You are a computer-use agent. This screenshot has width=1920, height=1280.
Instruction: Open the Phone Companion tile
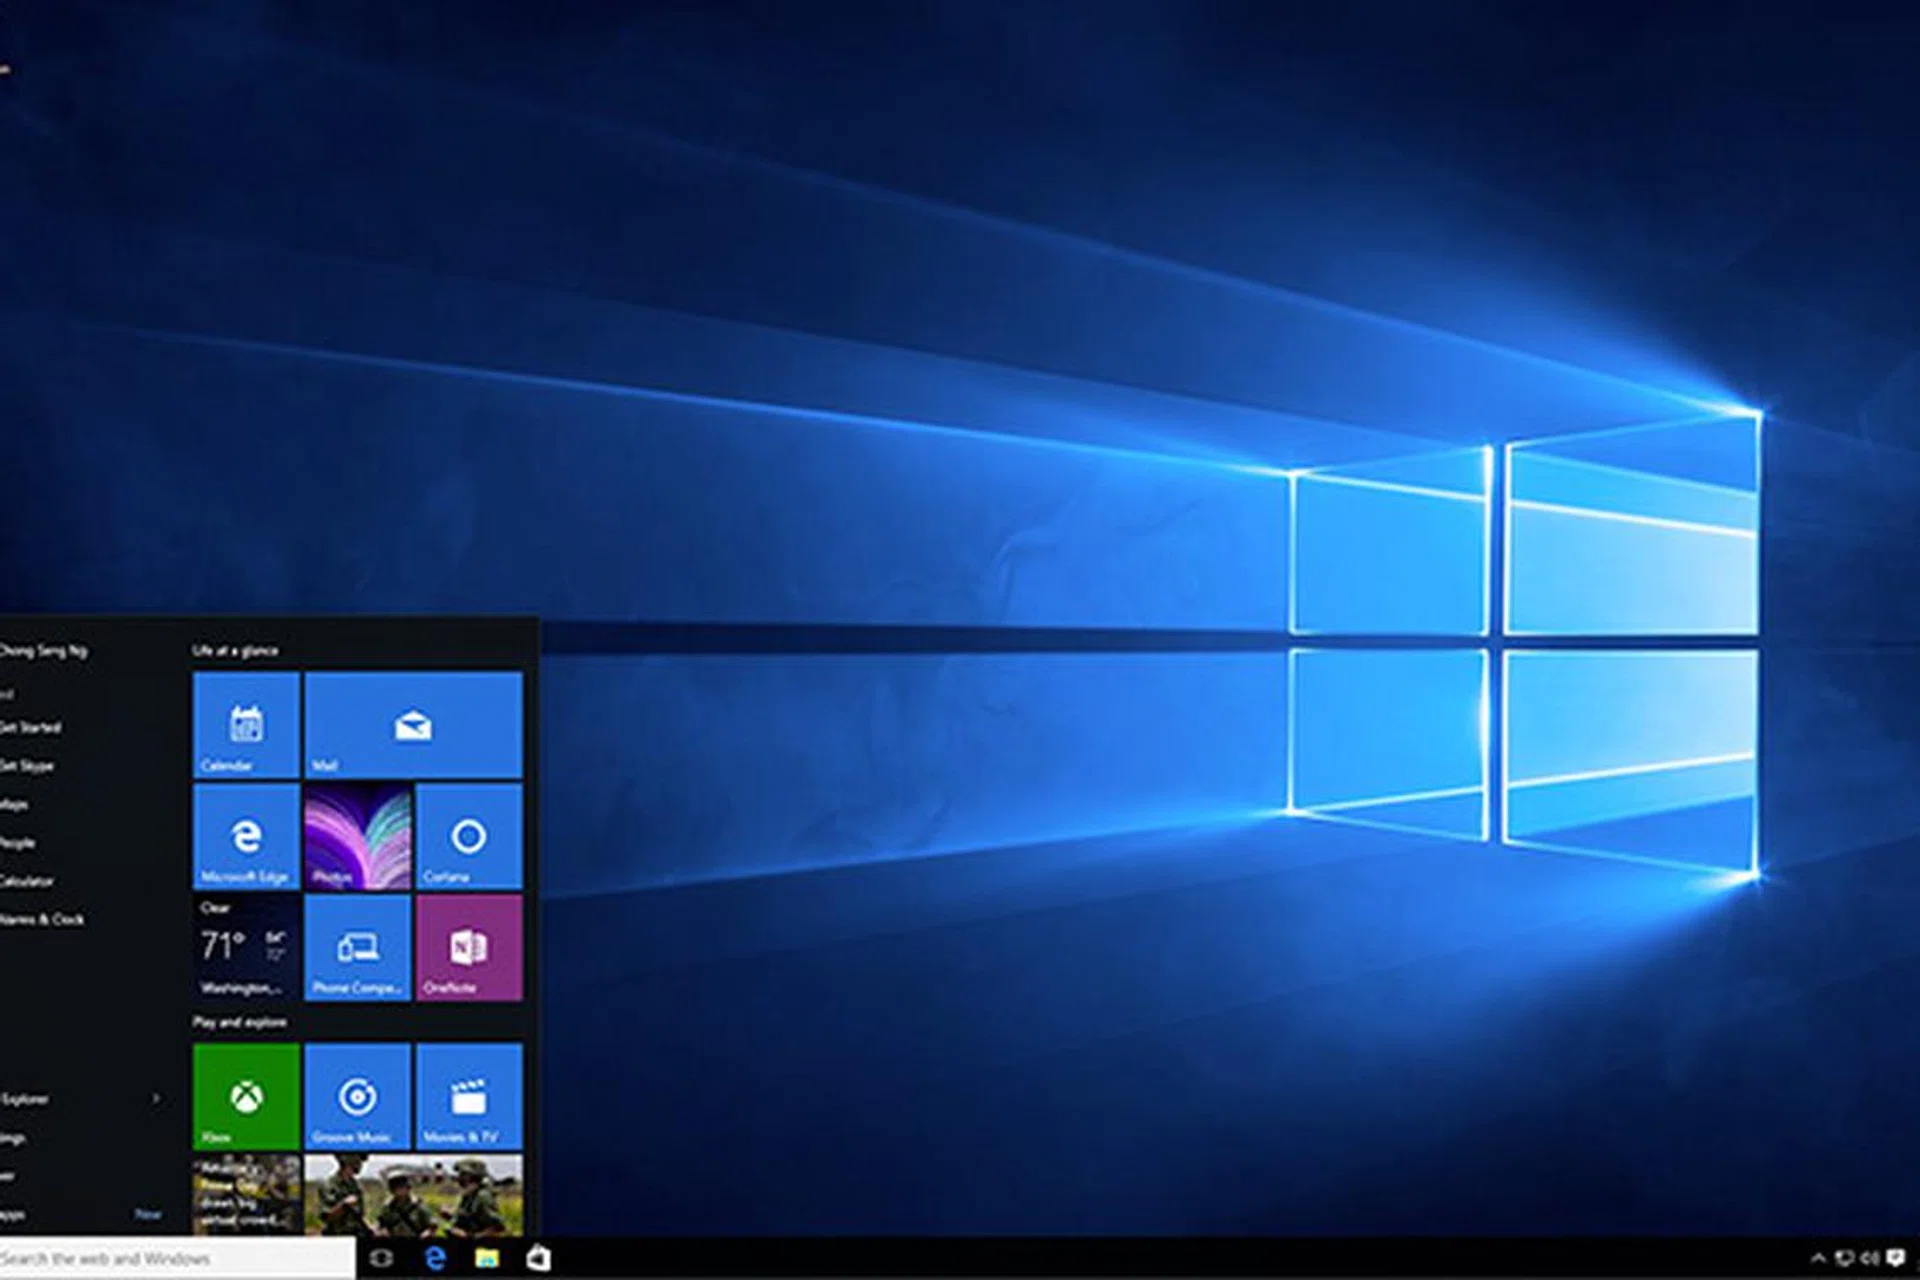pos(357,947)
